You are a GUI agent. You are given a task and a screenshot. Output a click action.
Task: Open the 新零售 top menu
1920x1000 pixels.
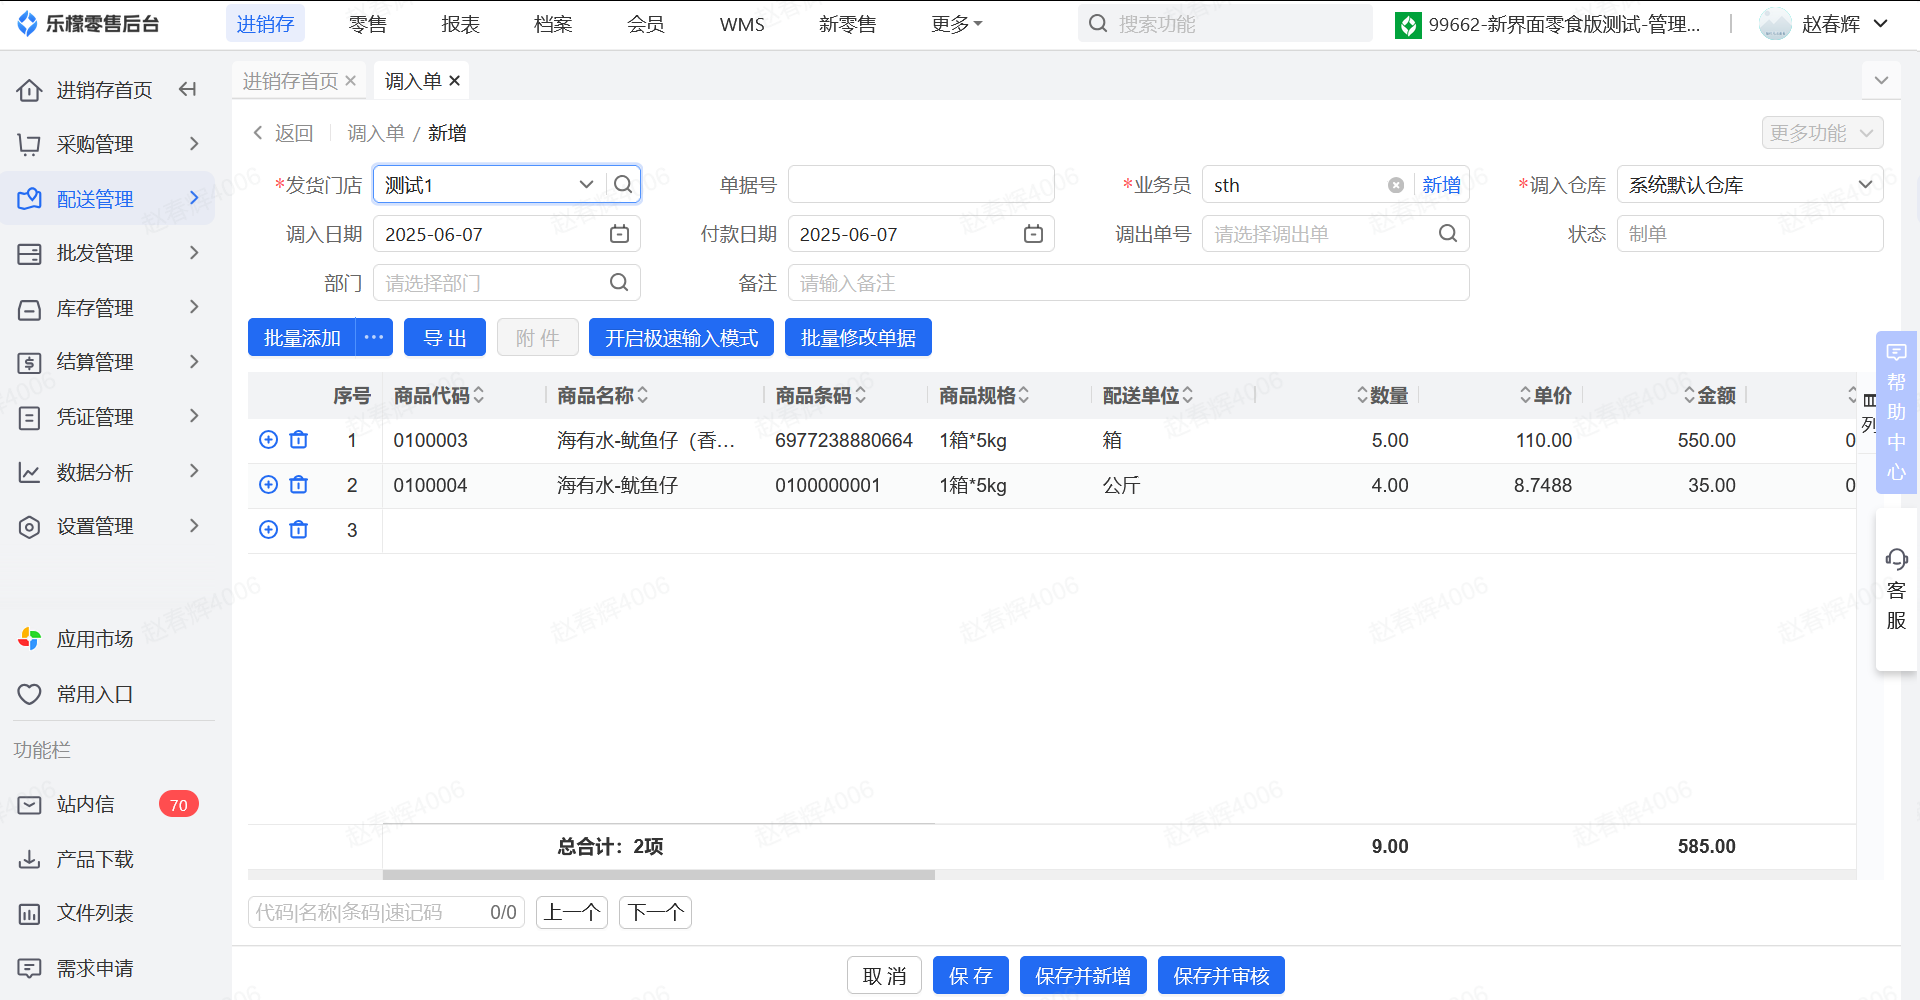coord(847,24)
